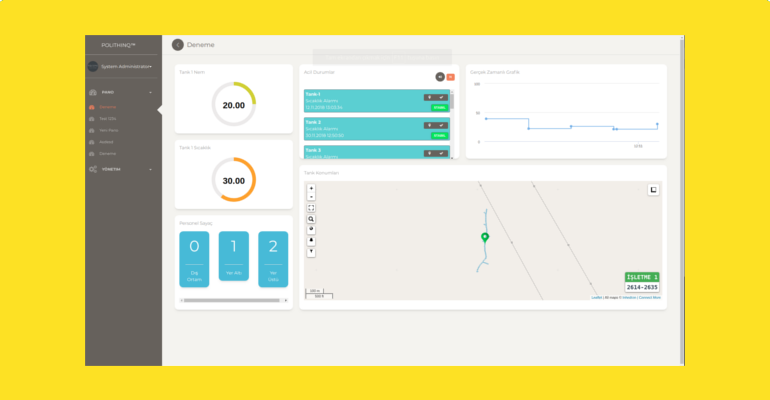Click the back arrow beside Deneme title

click(178, 45)
